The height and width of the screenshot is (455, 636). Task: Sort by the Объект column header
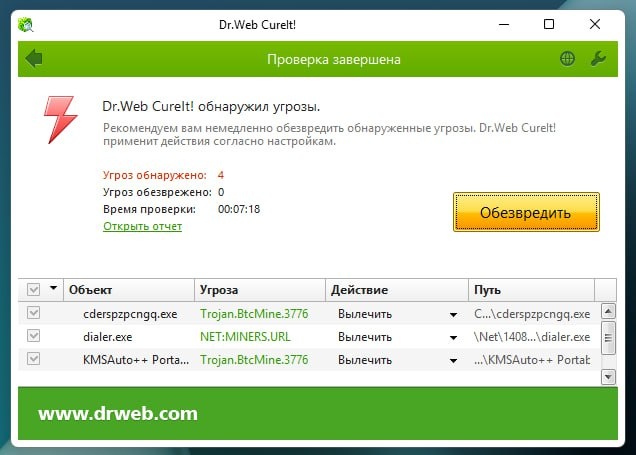tap(129, 290)
